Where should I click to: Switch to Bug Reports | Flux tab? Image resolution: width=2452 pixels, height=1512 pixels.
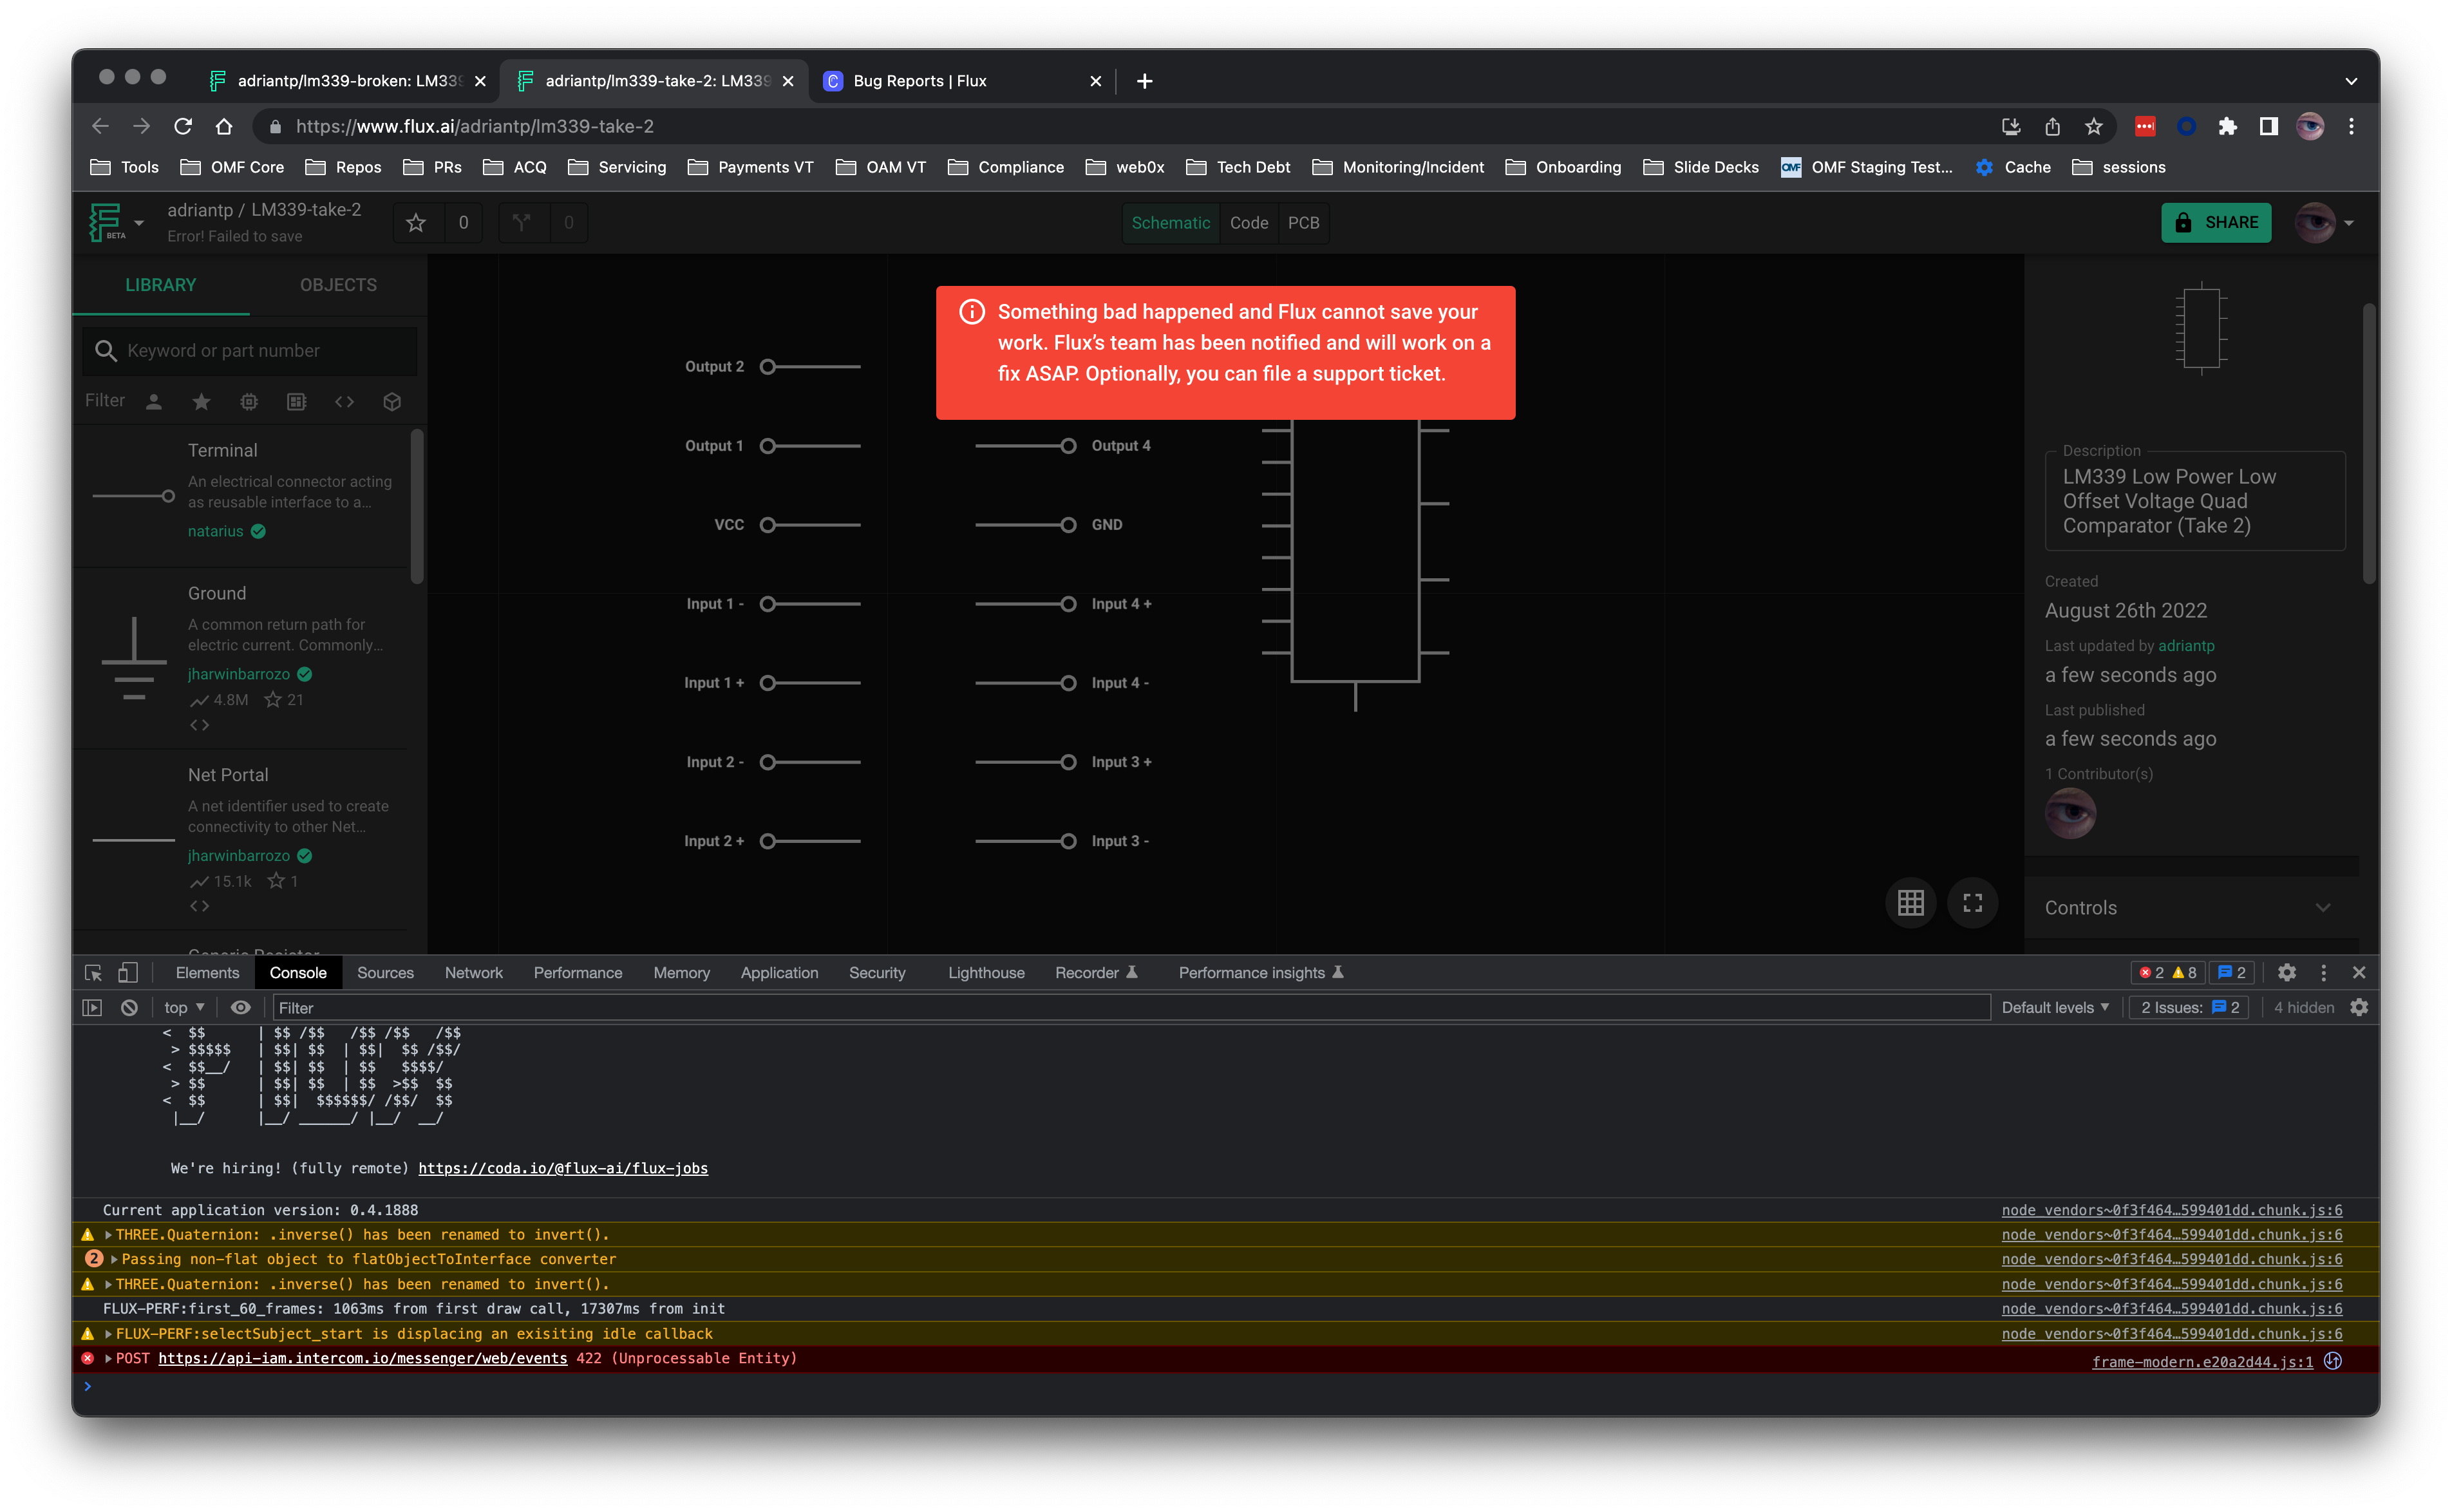pyautogui.click(x=960, y=81)
